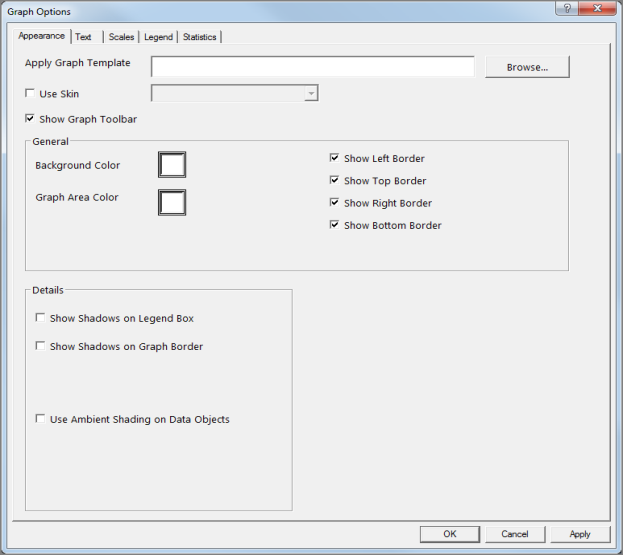
Task: Click the Browse... button
Action: (x=527, y=67)
